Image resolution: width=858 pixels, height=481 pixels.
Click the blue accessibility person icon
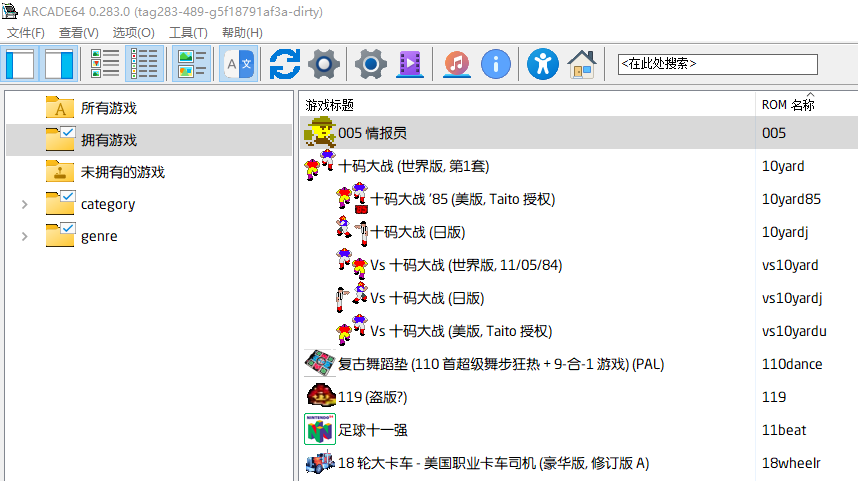point(542,64)
